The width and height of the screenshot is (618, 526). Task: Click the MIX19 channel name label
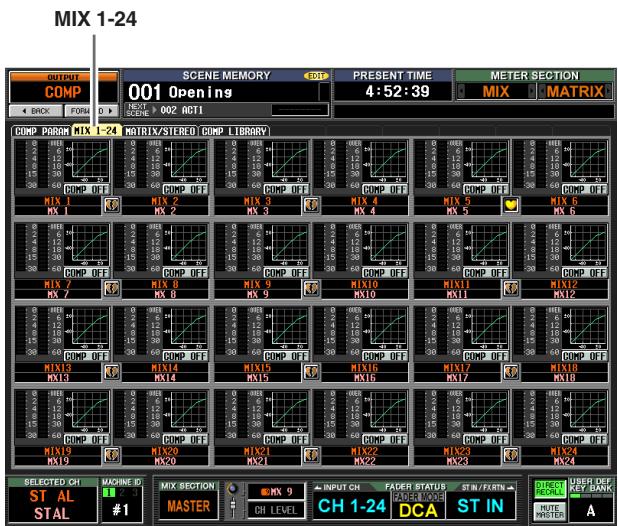point(58,451)
